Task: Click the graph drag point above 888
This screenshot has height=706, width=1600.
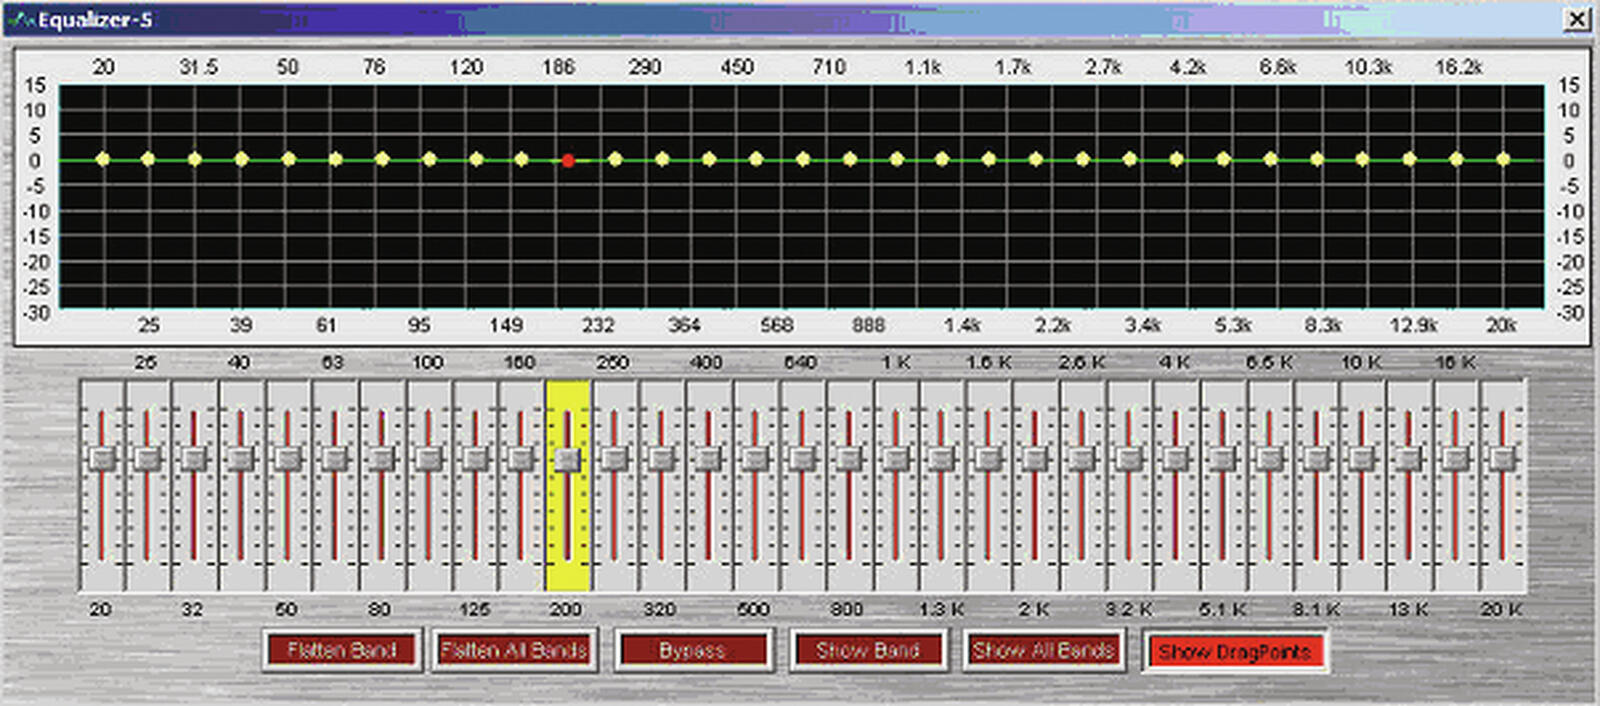Action: coord(896,159)
